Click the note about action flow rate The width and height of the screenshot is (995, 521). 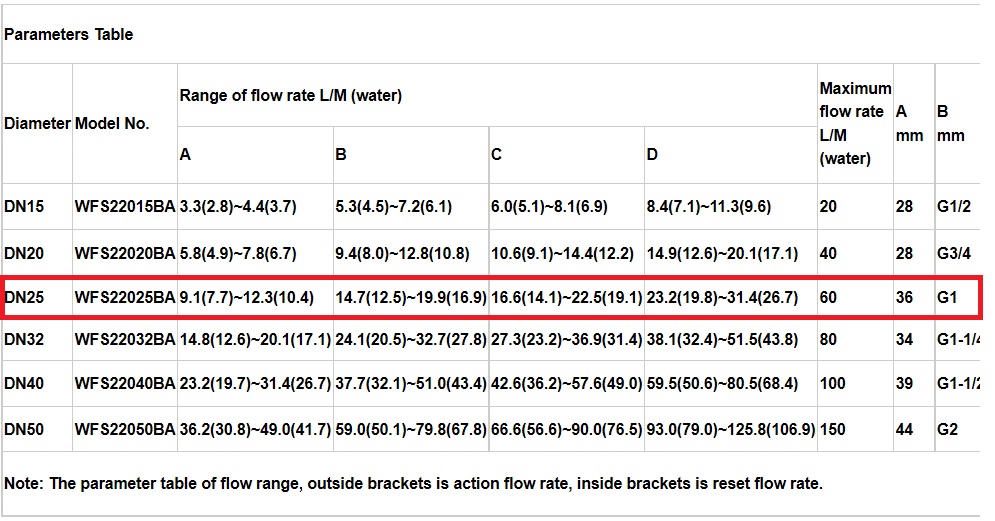(413, 484)
